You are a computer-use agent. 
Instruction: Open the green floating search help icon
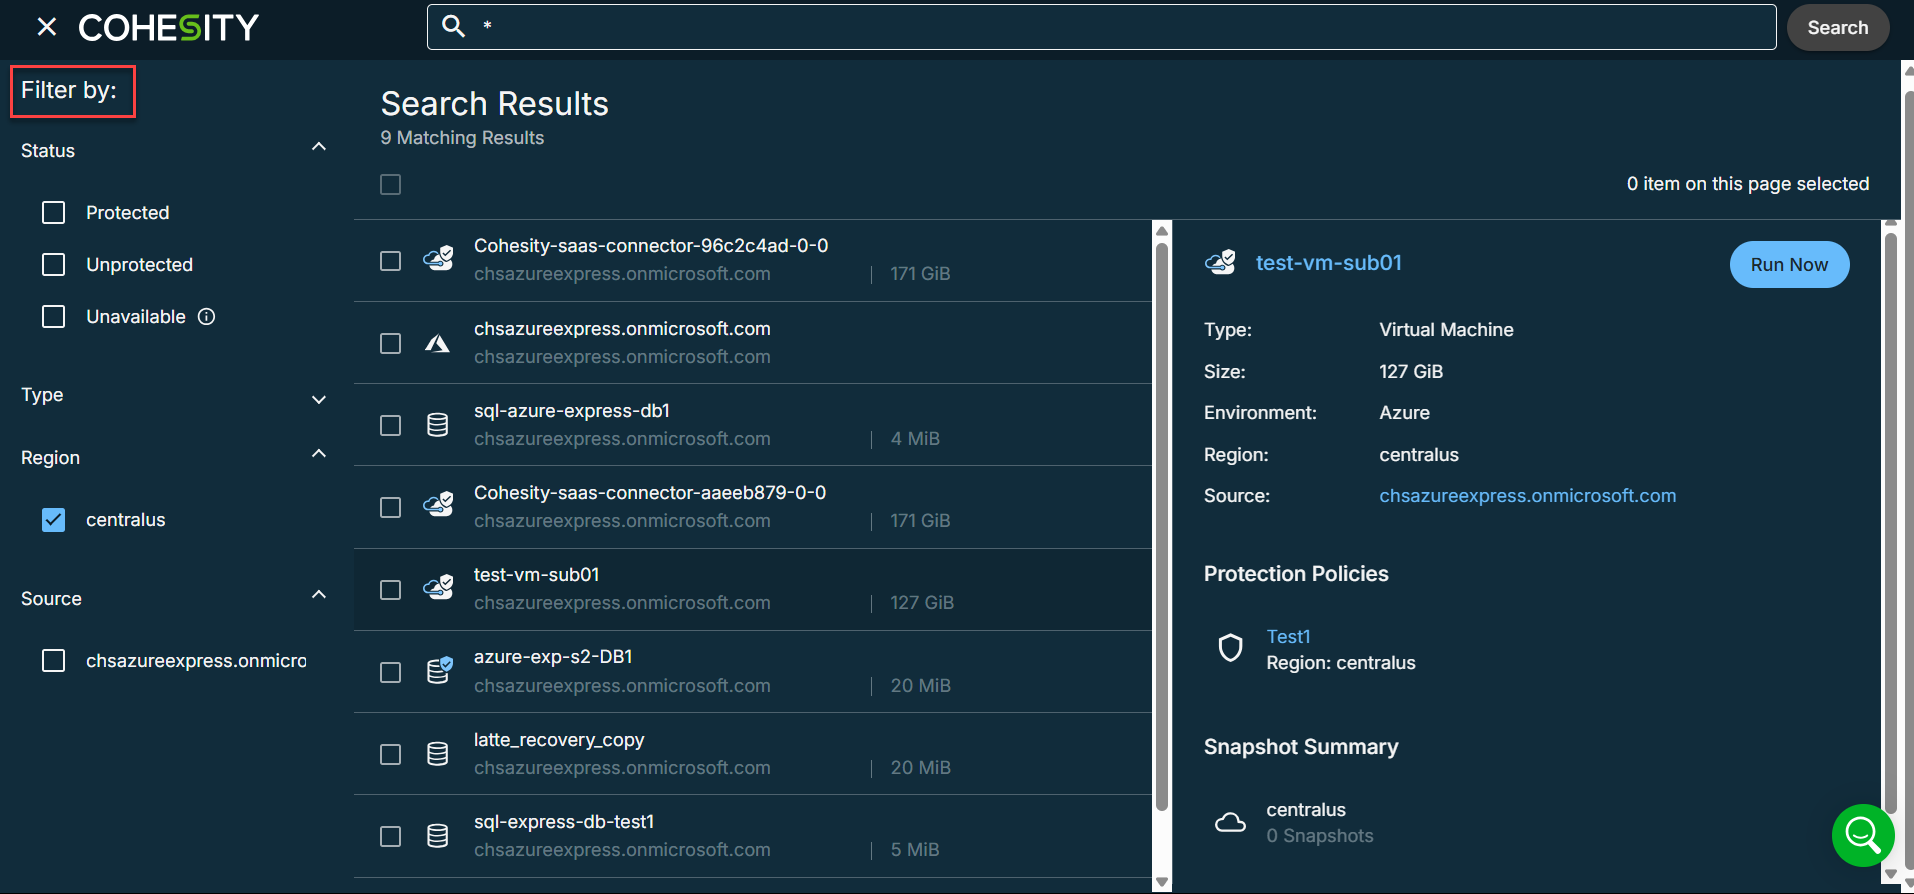pyautogui.click(x=1862, y=834)
